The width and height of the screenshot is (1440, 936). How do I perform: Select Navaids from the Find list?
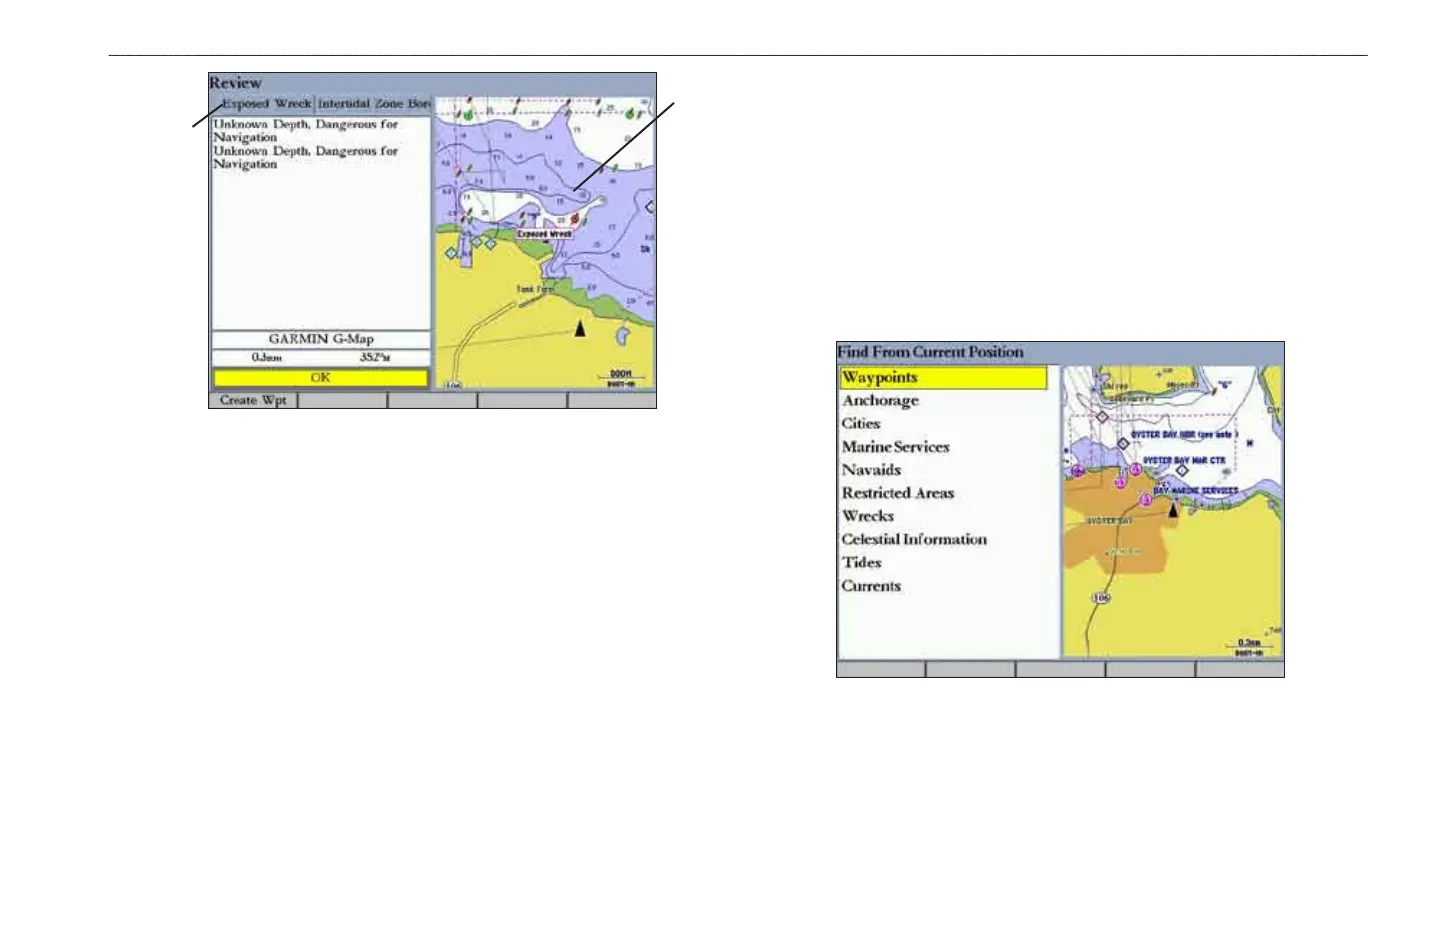(x=871, y=470)
